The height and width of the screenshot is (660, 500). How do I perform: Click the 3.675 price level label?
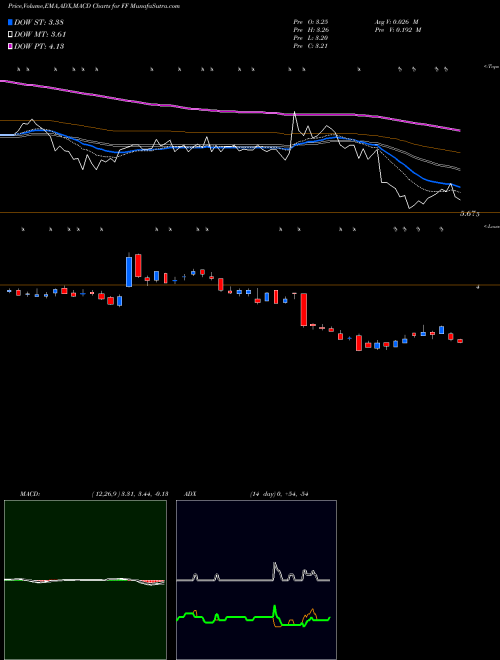[x=470, y=214]
